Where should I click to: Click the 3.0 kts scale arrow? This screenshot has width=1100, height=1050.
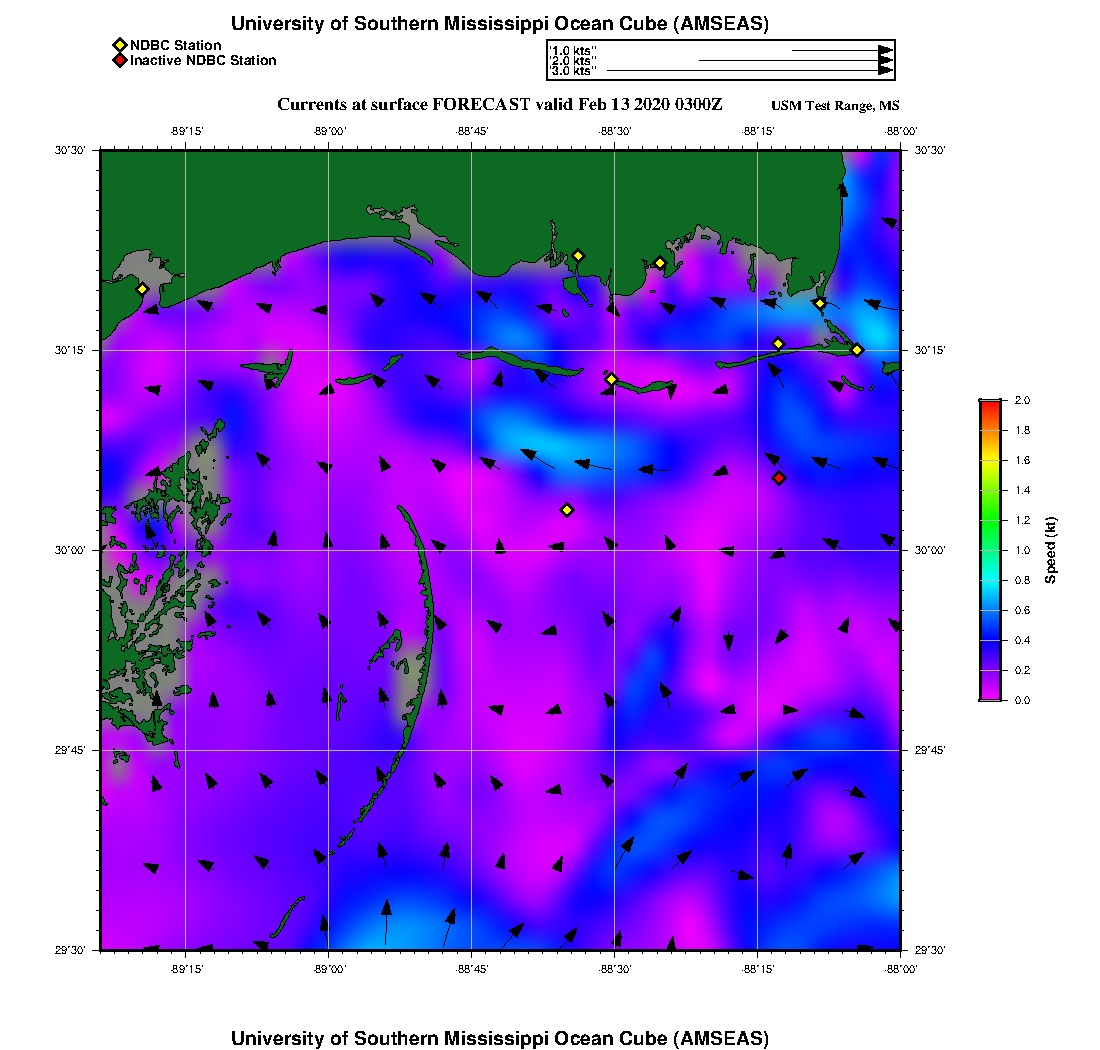point(750,71)
